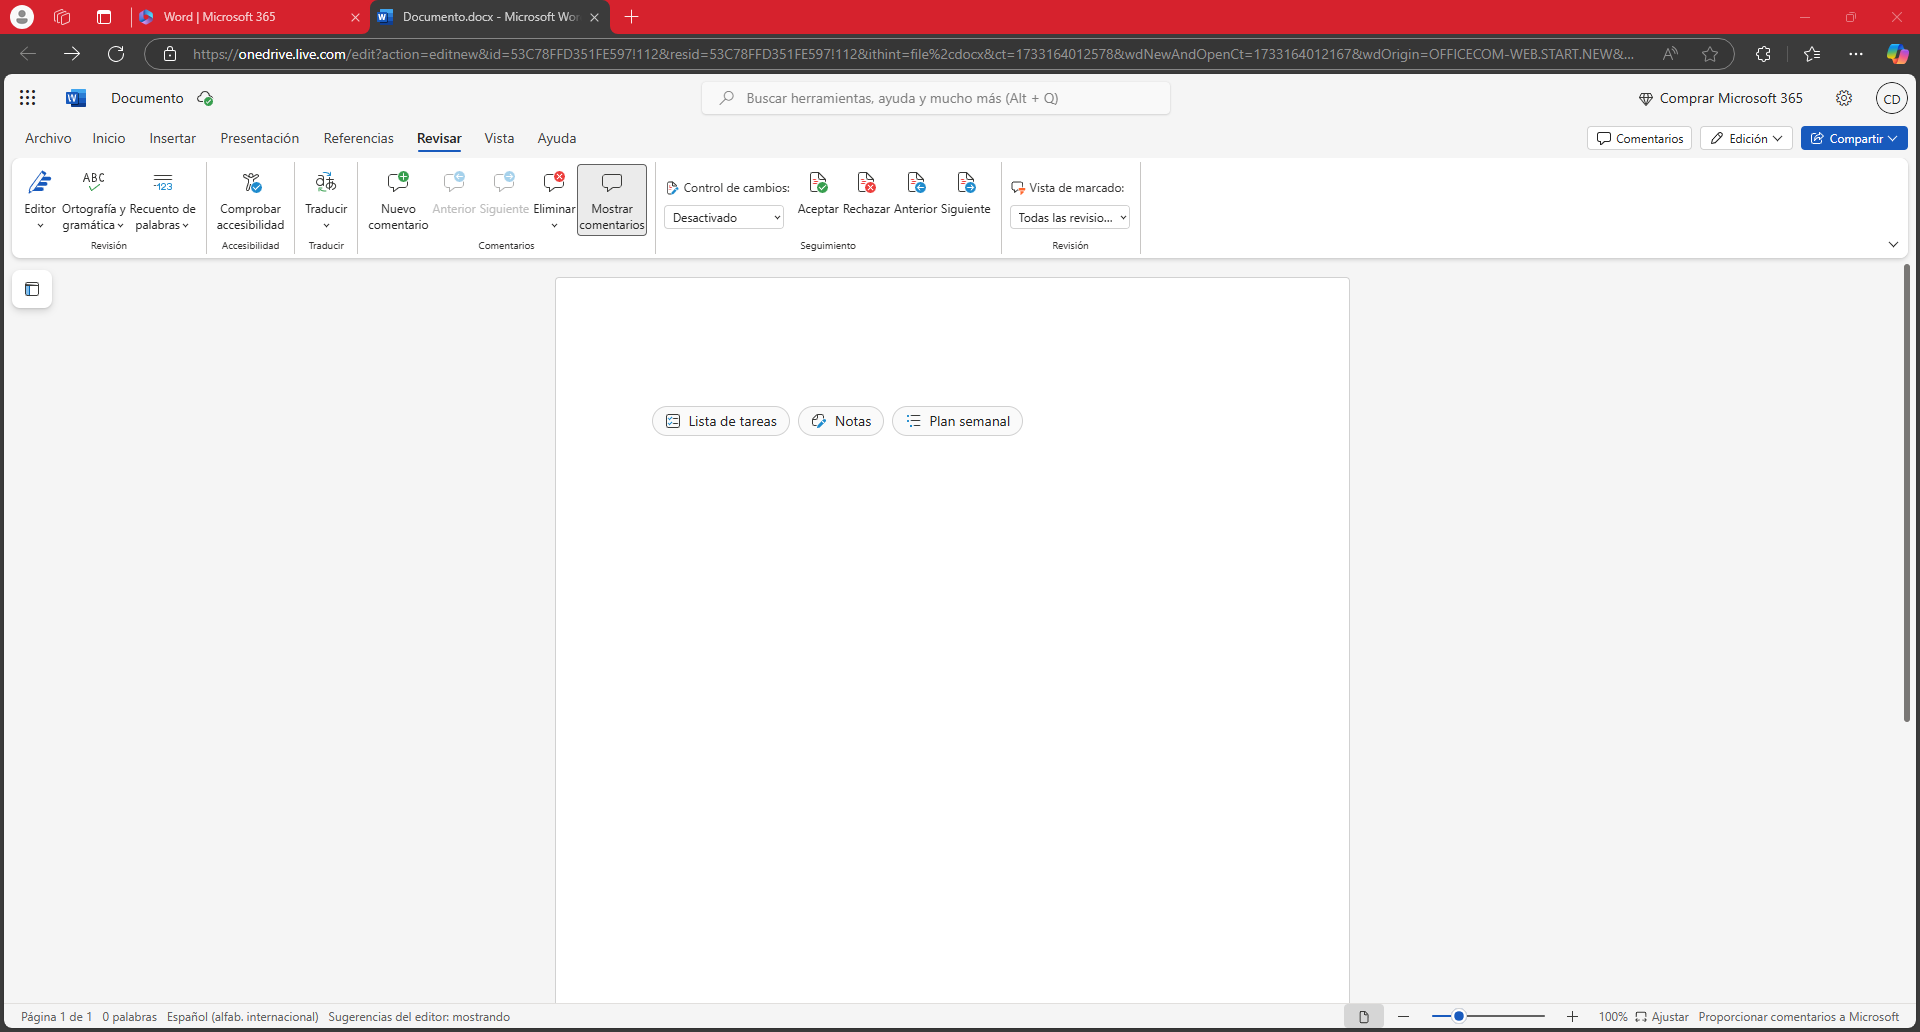1920x1032 pixels.
Task: Click the Plan semanal button
Action: 957,422
